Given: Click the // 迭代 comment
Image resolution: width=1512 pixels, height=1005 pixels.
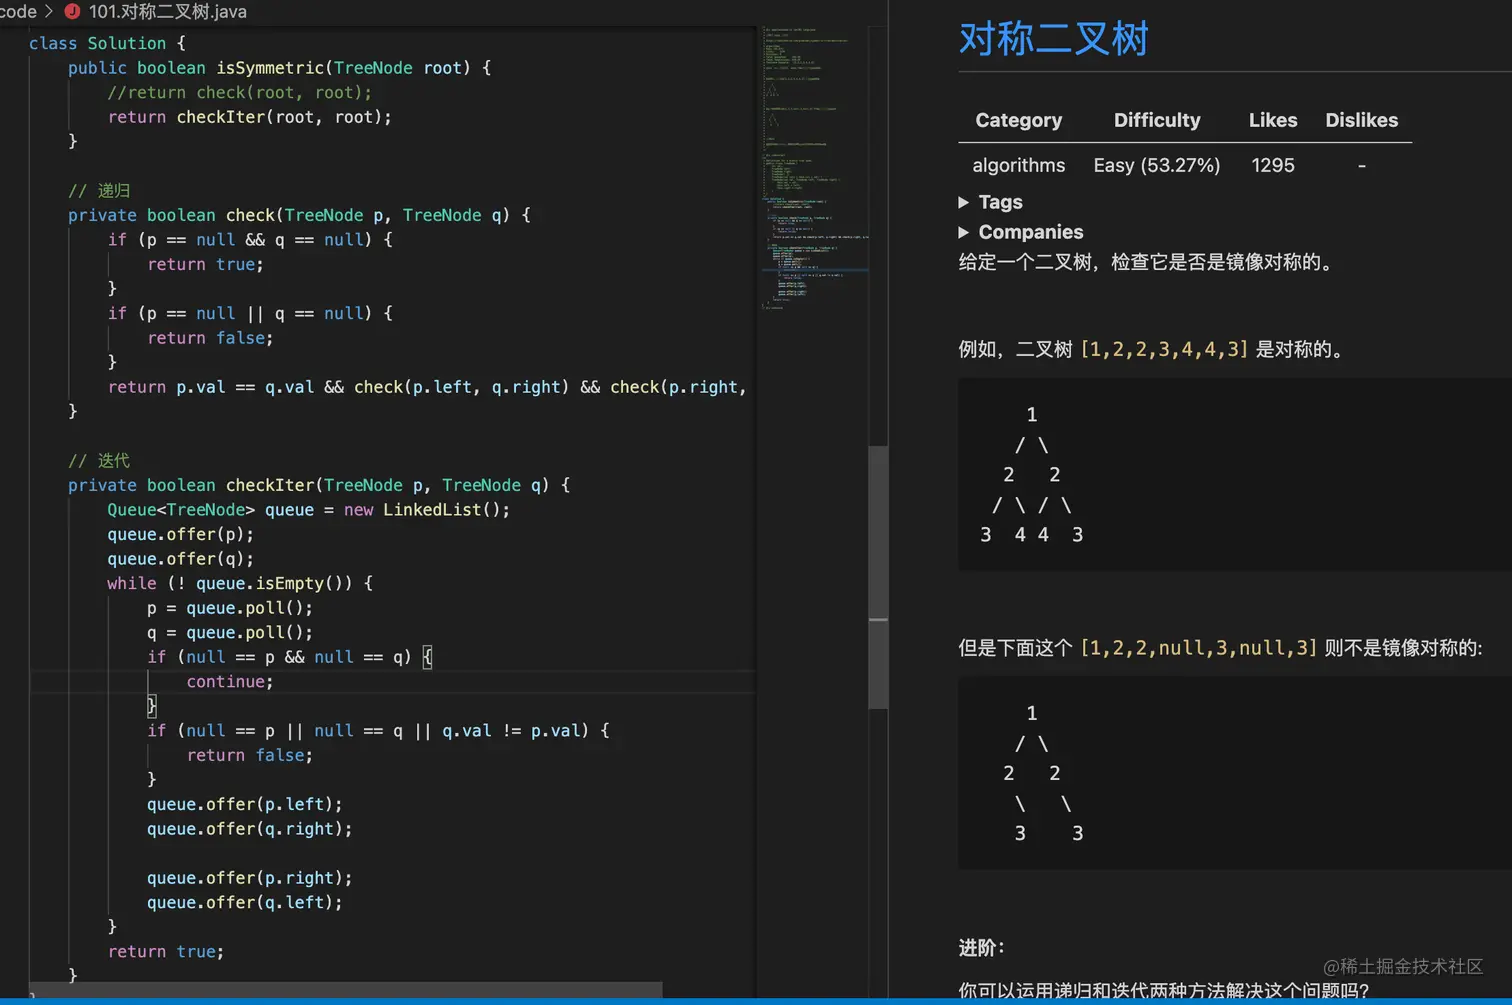Looking at the screenshot, I should coord(99,460).
